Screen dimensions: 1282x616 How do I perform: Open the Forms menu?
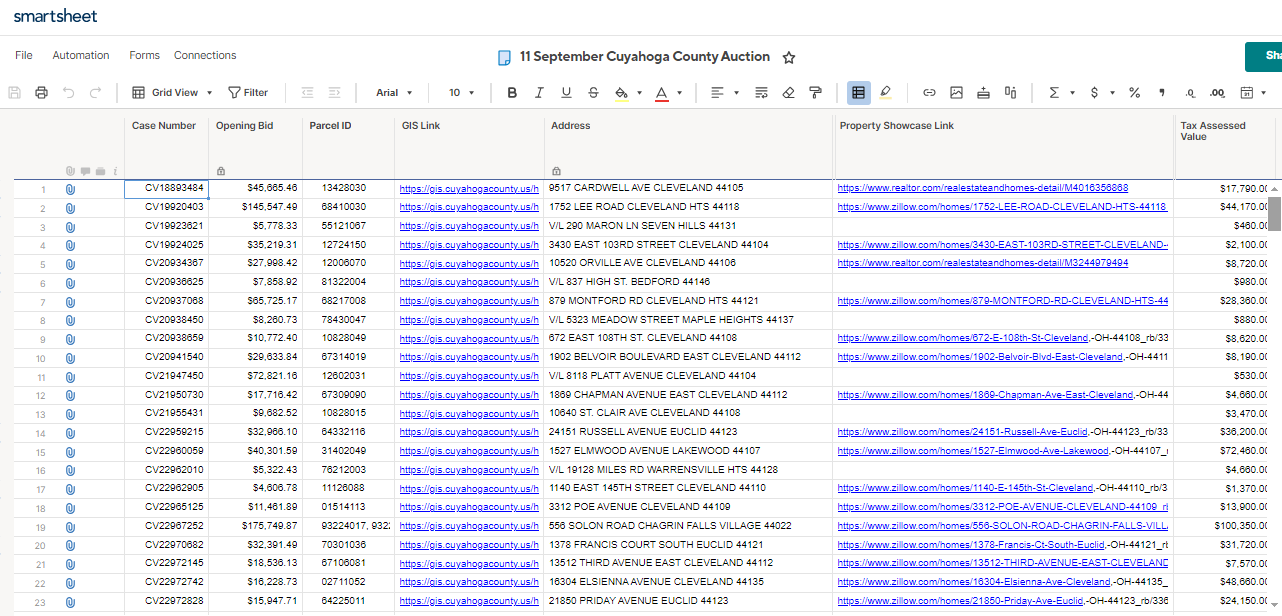pos(144,56)
